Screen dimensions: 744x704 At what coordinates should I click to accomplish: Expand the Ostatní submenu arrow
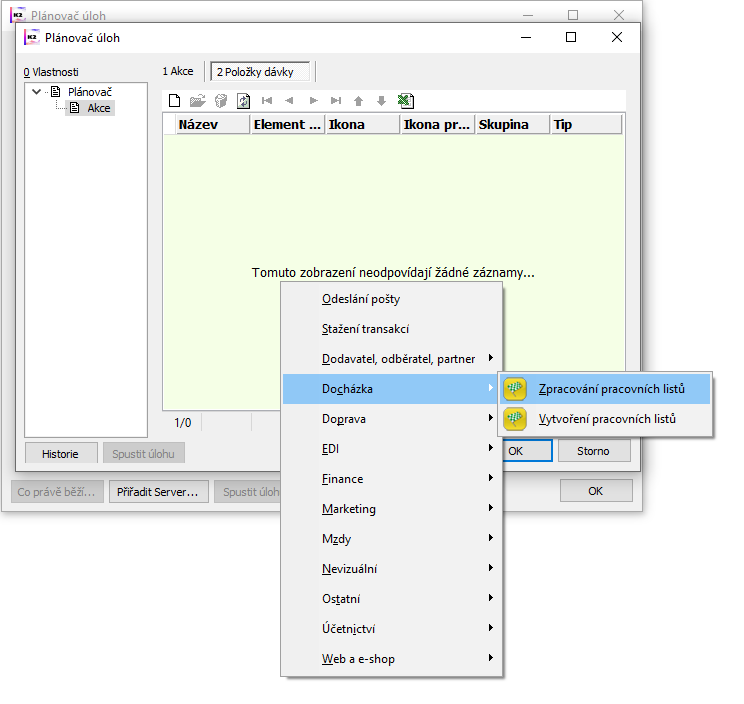(x=491, y=598)
